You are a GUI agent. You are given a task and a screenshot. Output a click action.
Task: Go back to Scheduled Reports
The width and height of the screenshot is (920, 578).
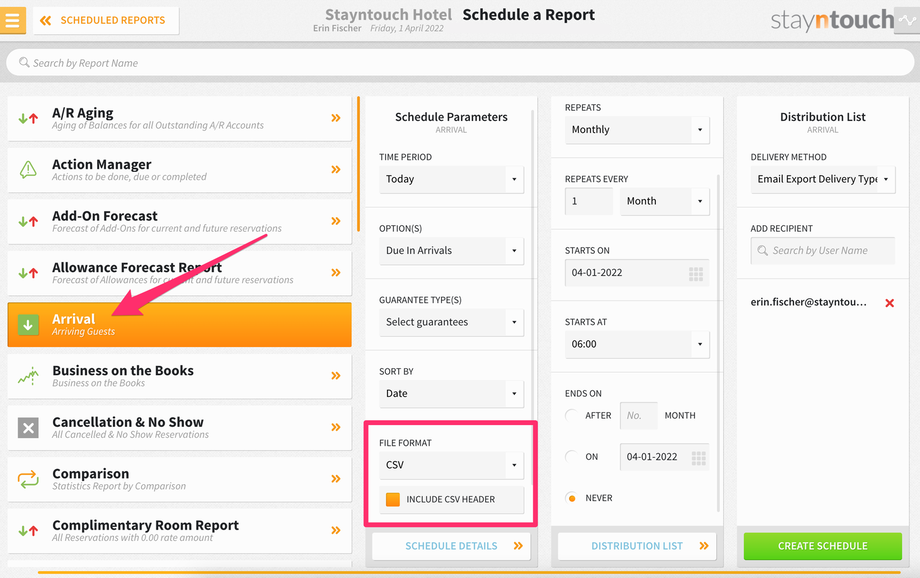pyautogui.click(x=106, y=21)
